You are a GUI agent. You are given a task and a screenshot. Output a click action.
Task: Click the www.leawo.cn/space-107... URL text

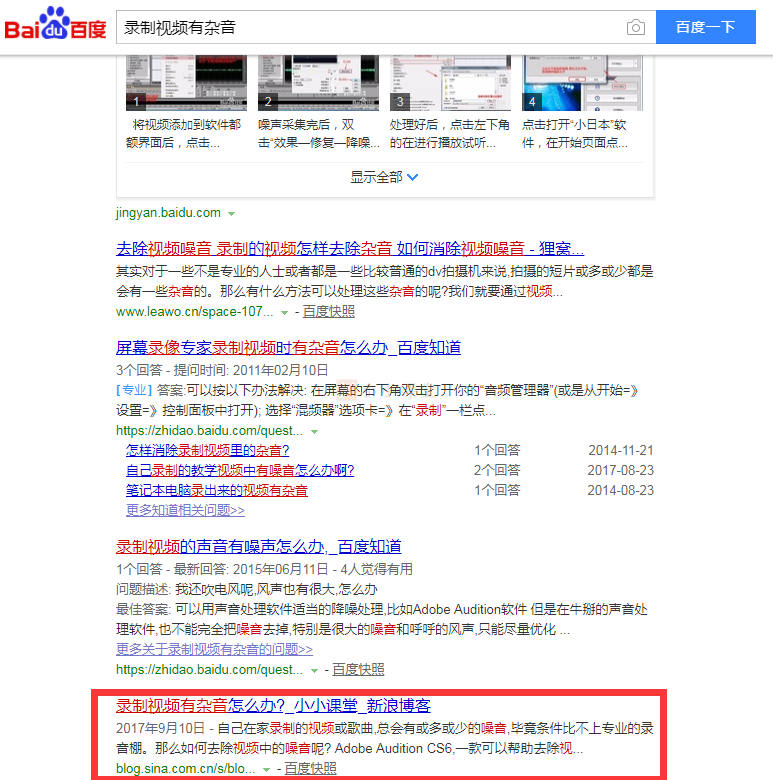point(194,312)
